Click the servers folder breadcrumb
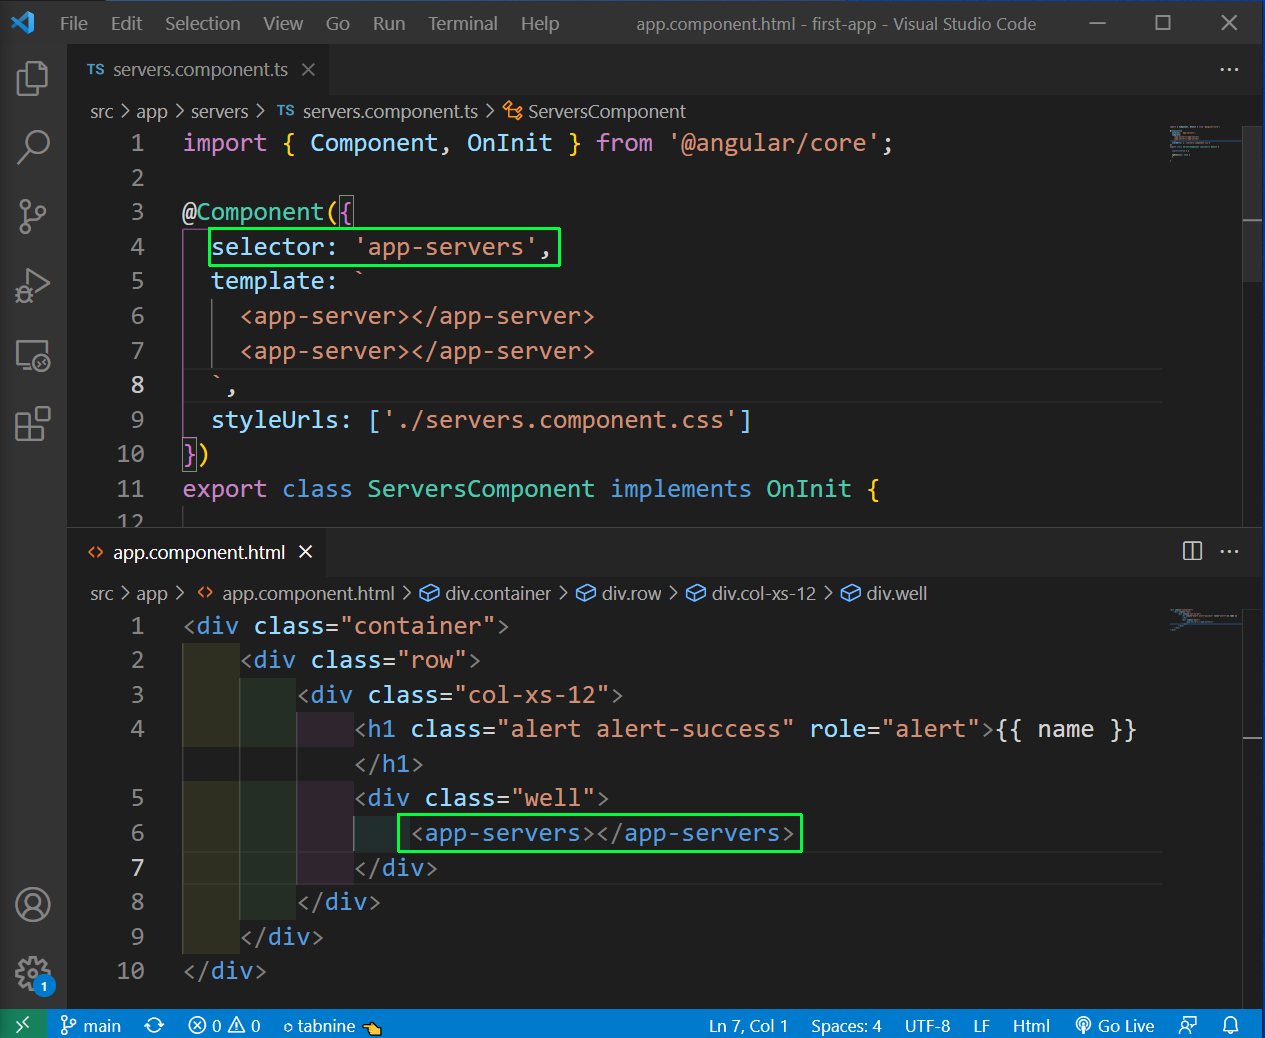1265x1038 pixels. point(219,111)
